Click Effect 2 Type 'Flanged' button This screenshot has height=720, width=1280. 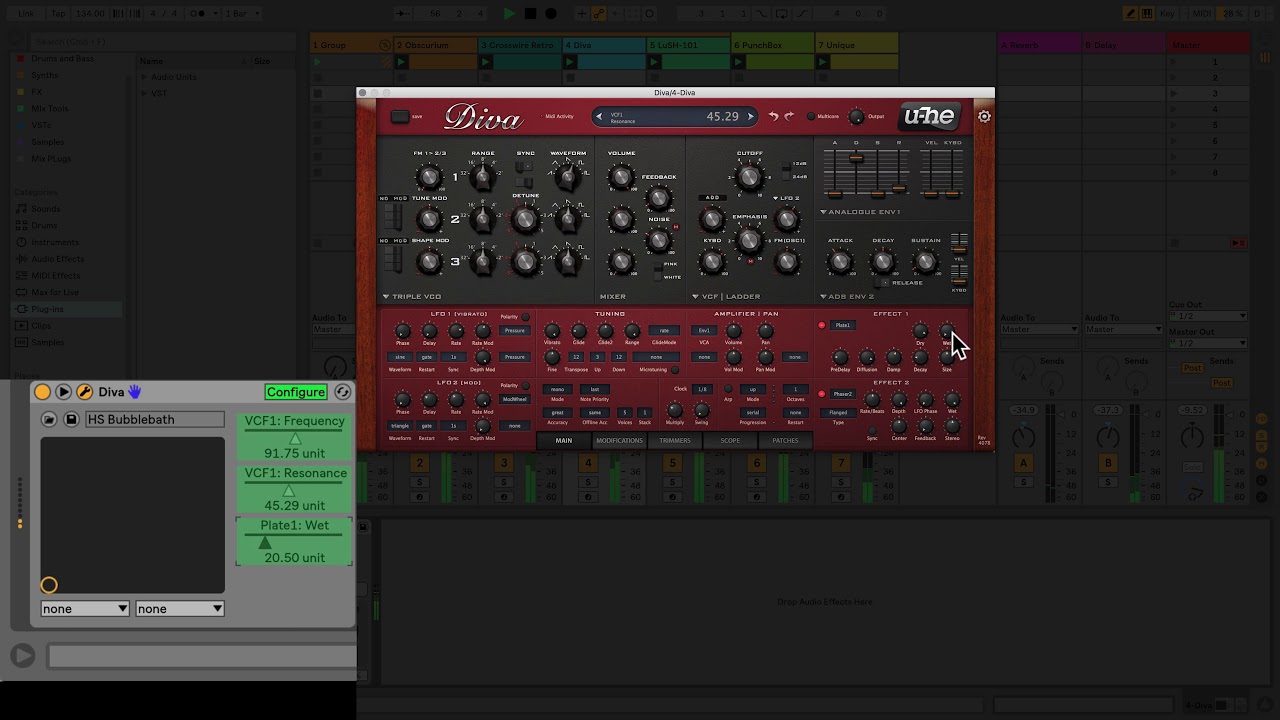point(838,412)
